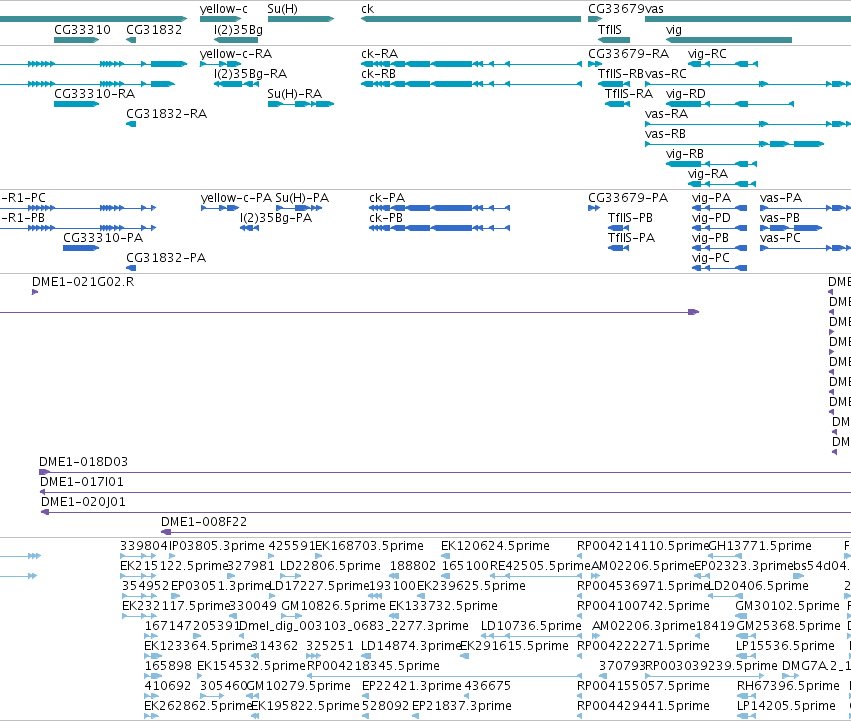
Task: Click the DME1-008F22 clone label
Action: point(204,522)
